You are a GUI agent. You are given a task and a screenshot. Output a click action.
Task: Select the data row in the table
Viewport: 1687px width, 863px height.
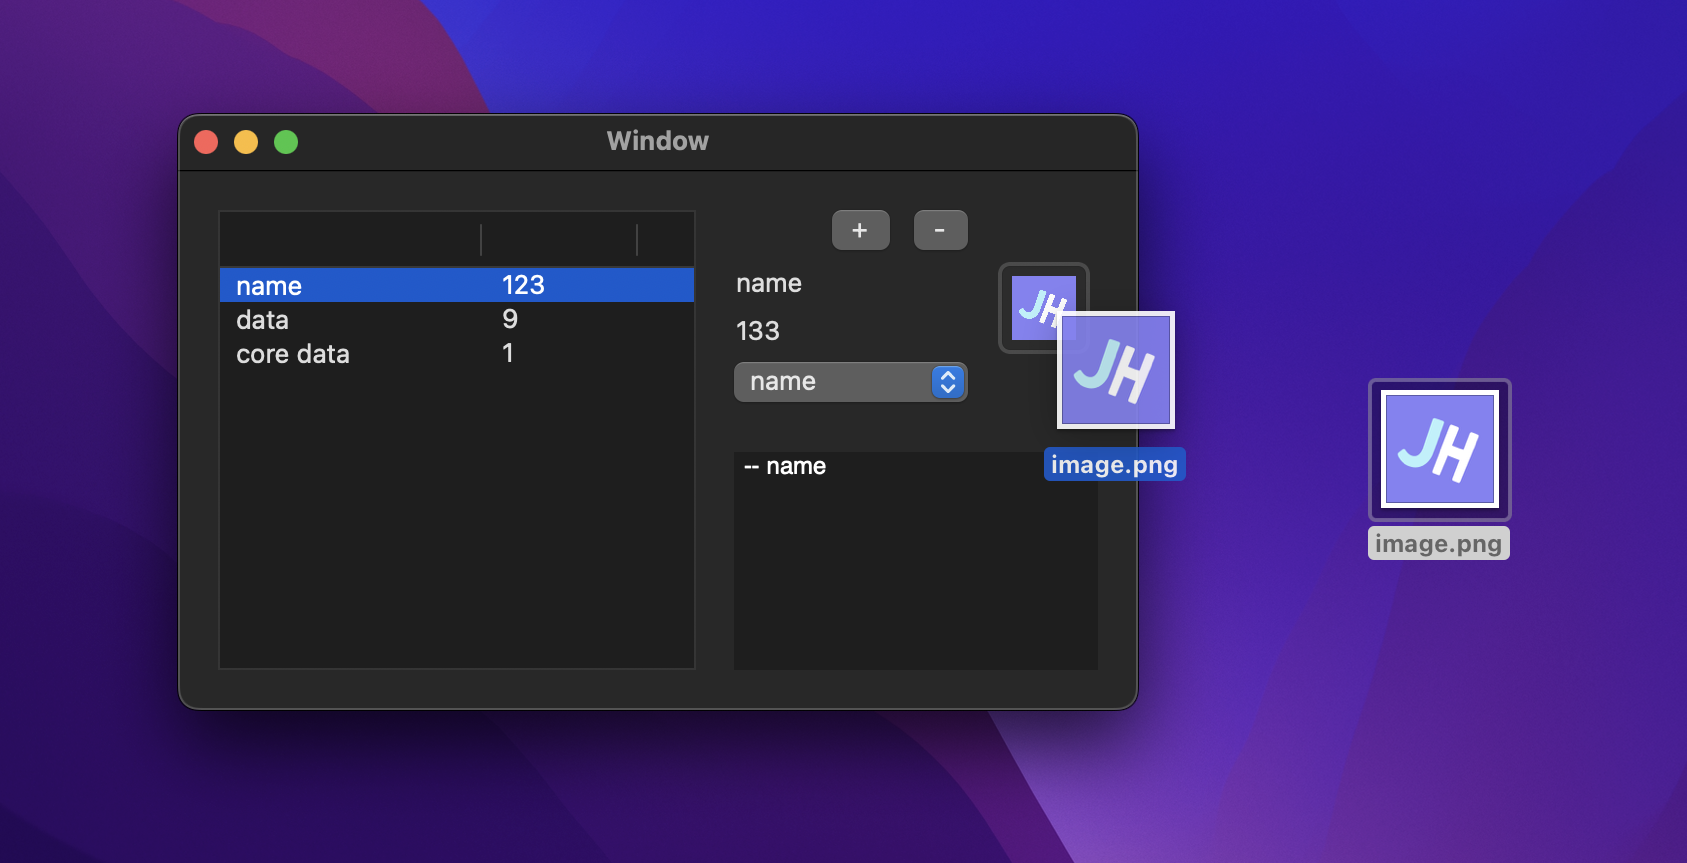(457, 319)
